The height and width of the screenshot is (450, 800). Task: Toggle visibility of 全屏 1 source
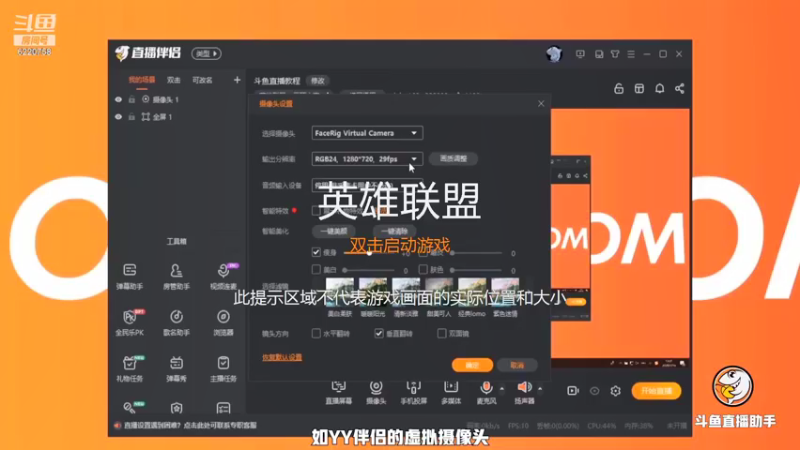click(x=118, y=117)
